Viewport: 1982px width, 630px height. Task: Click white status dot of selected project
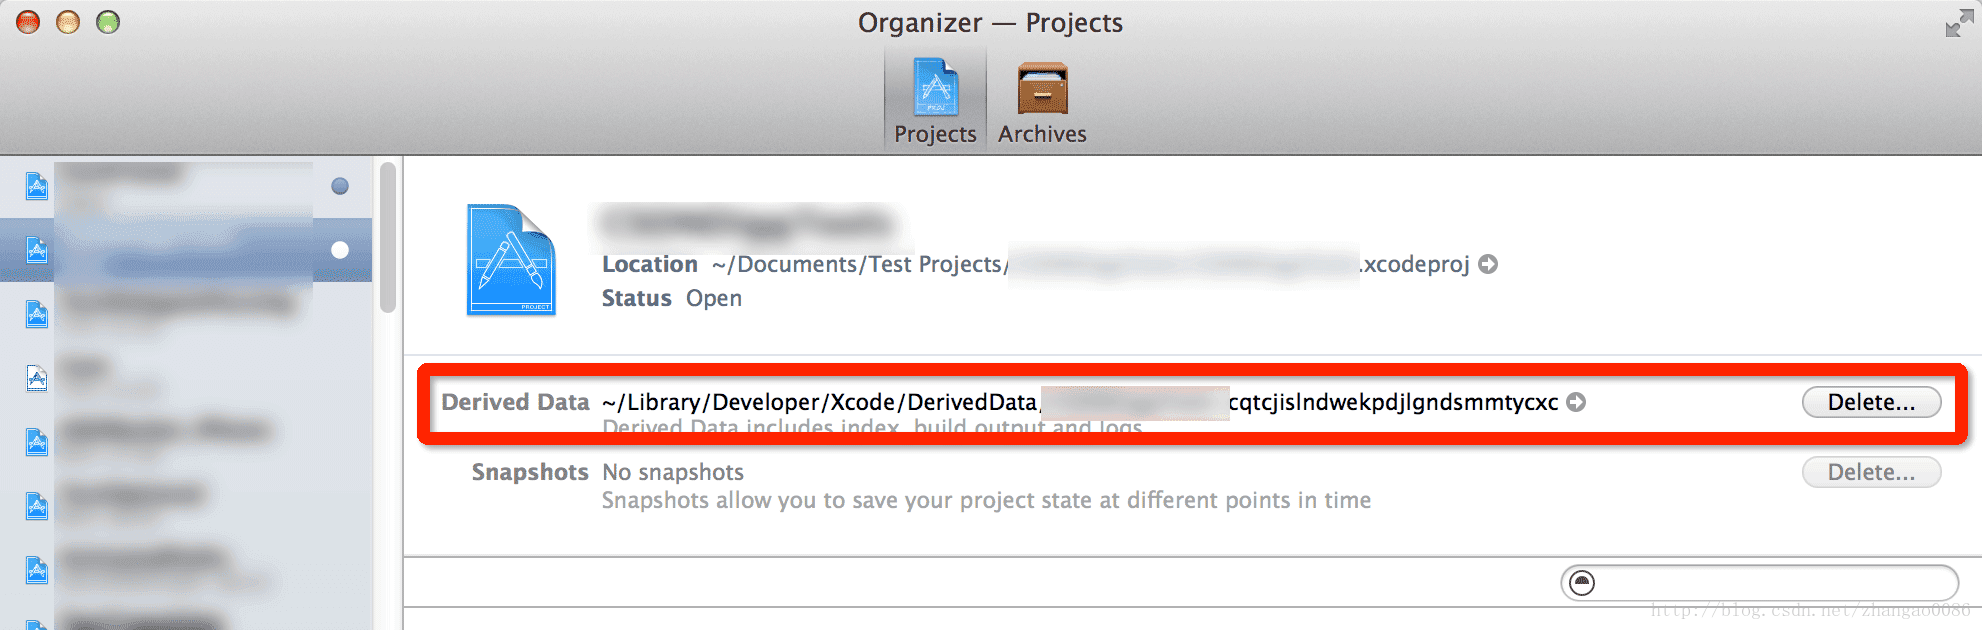340,250
